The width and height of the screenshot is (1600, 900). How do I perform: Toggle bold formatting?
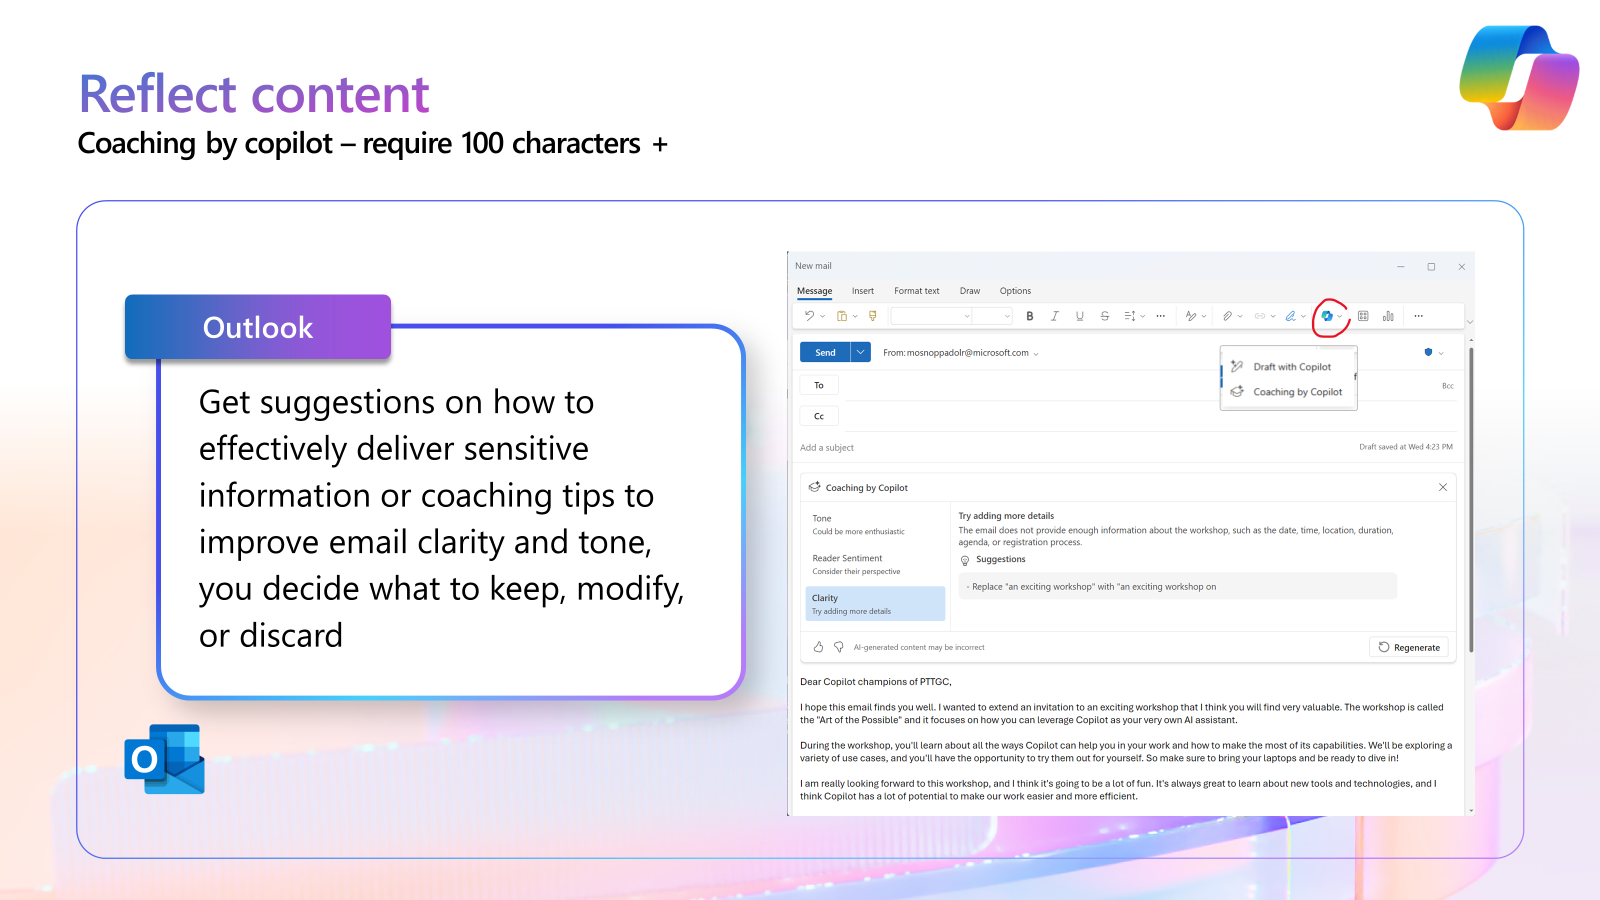(x=1030, y=316)
